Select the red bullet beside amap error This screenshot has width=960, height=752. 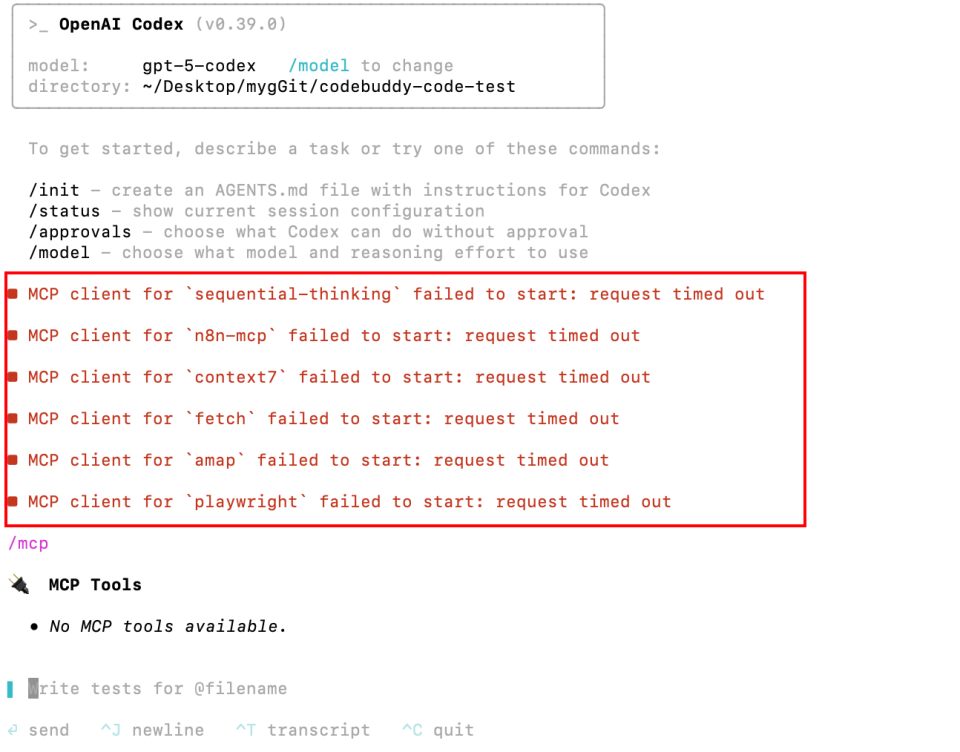point(13,460)
